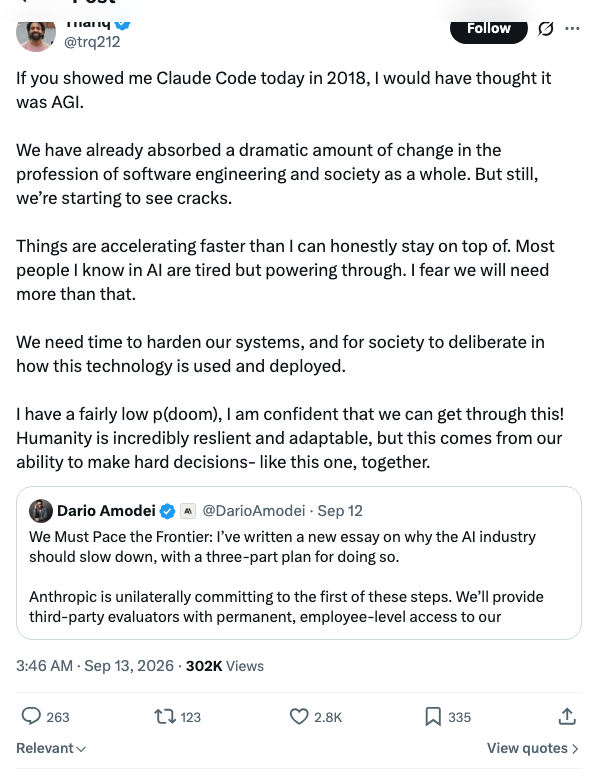The image size is (598, 769).
Task: Click the 3:46 AM Sep 13, 2026 timestamp
Action: [95, 666]
